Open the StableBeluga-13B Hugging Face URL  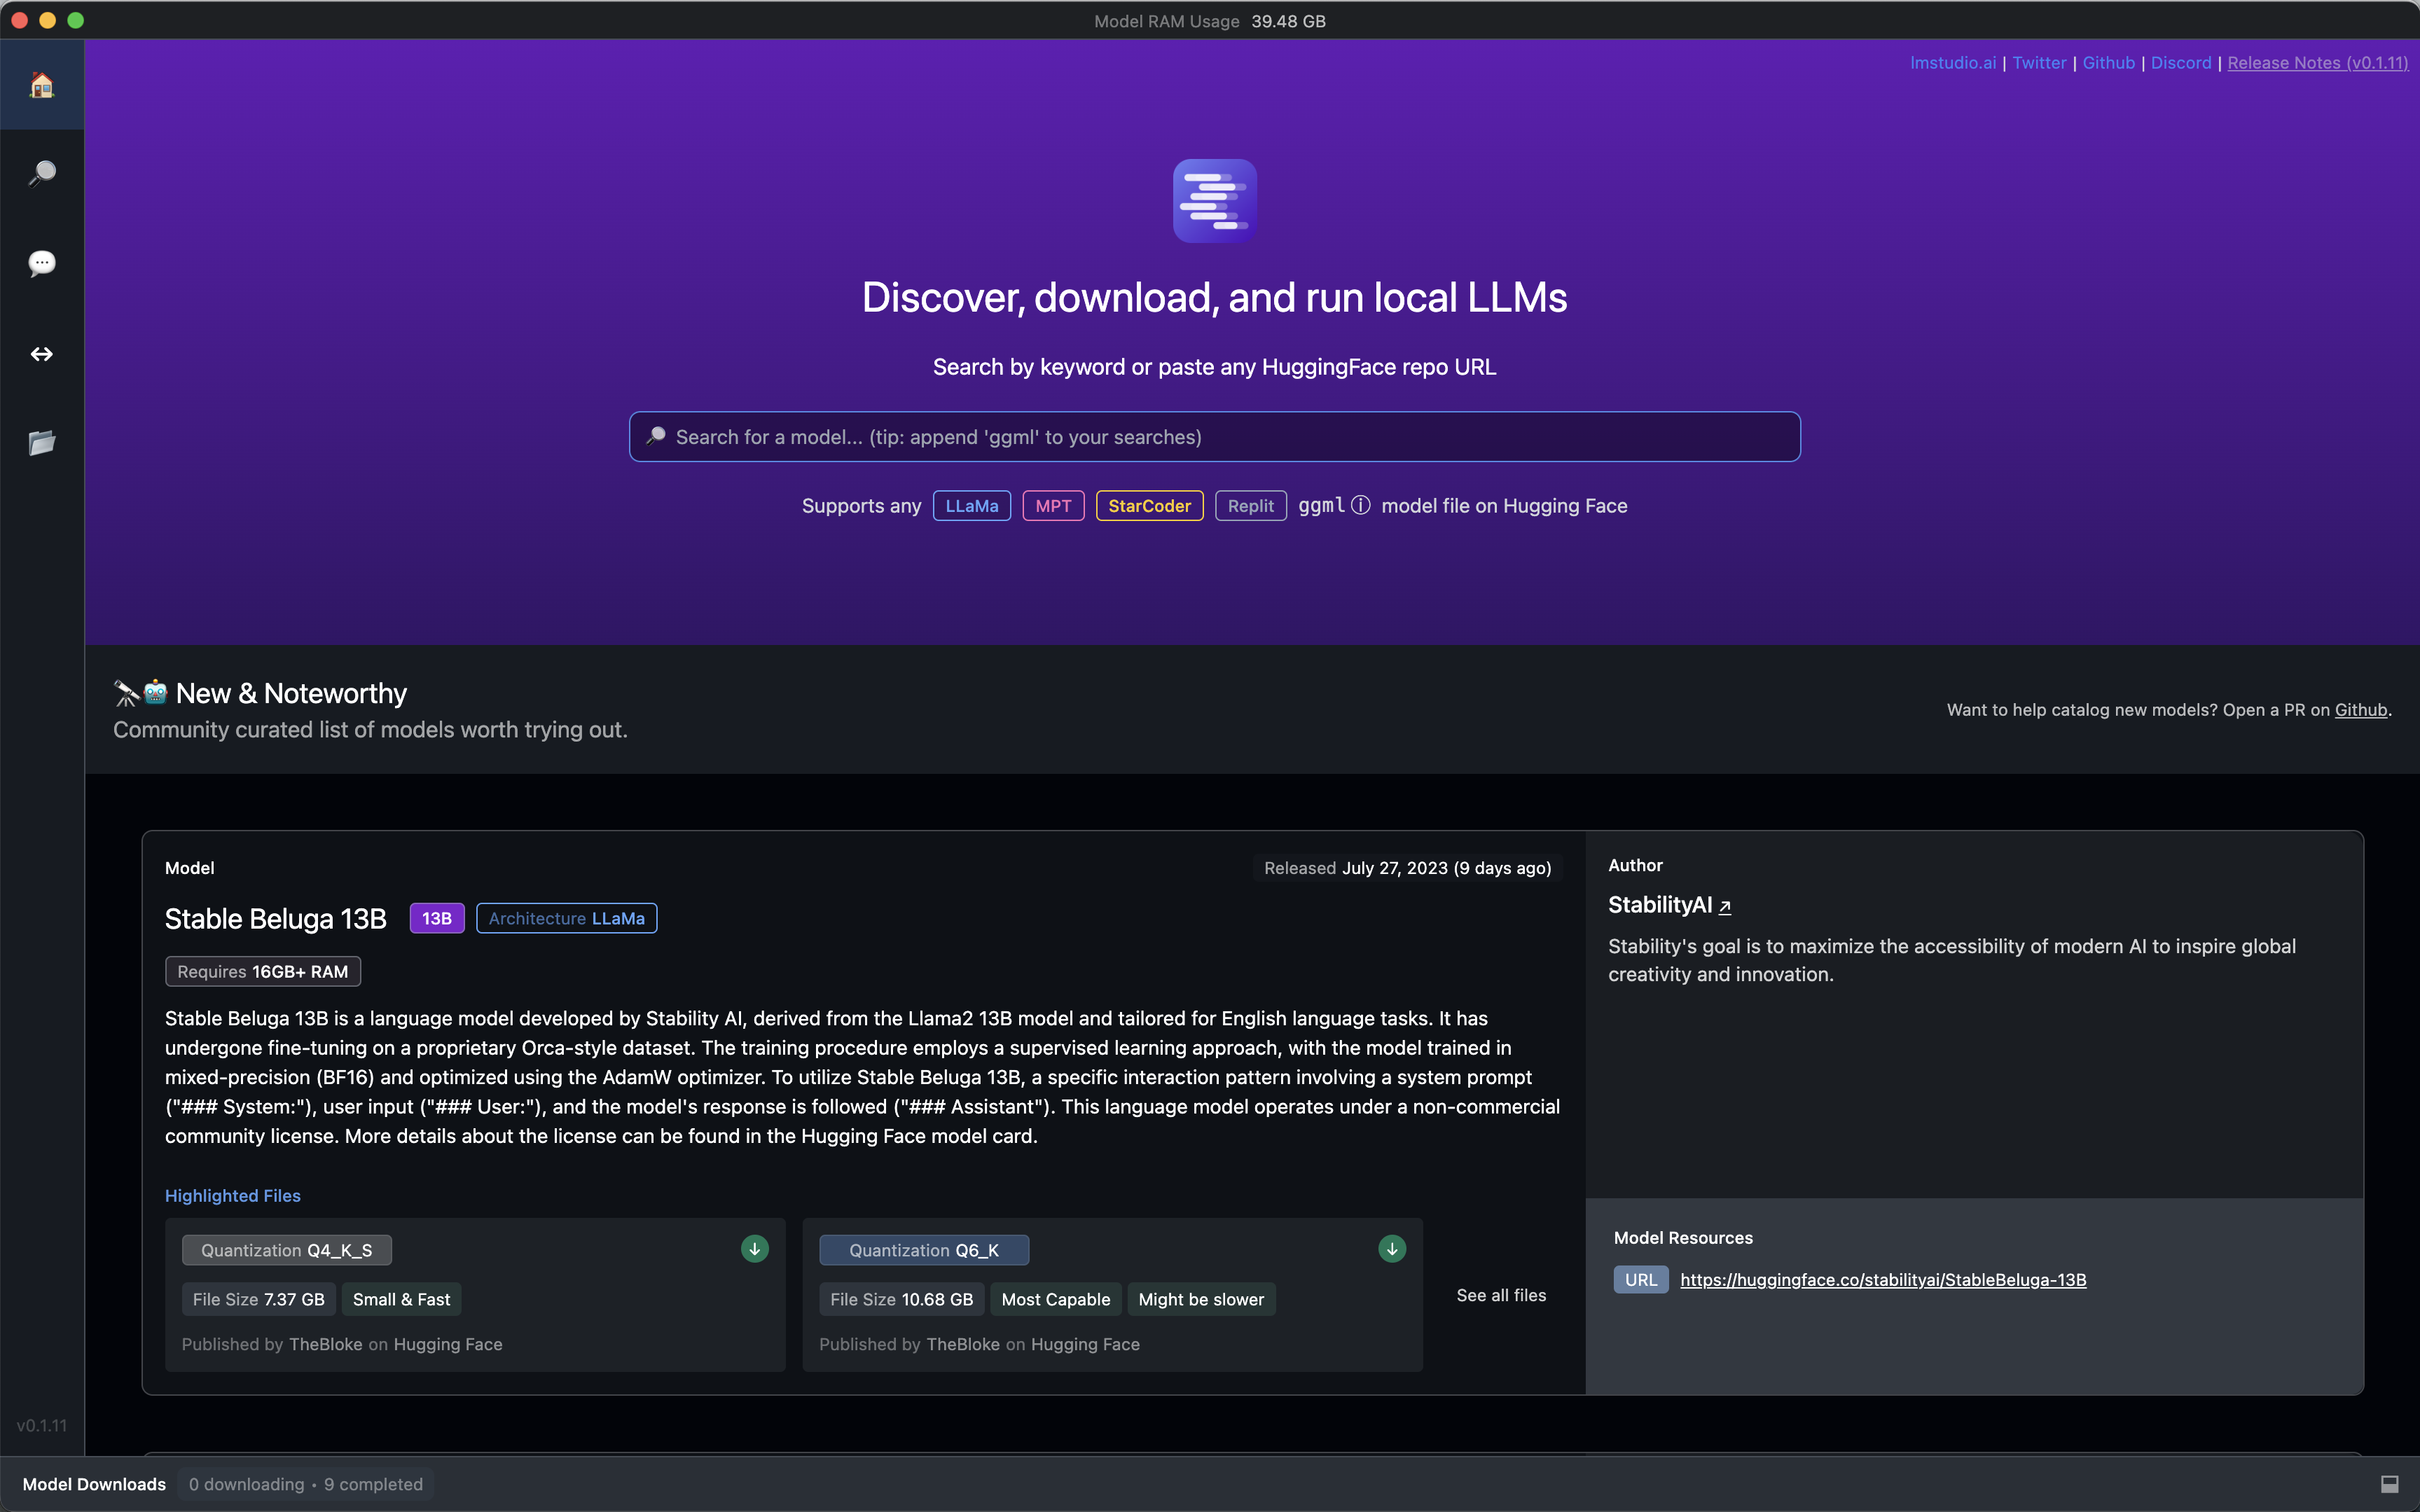1883,1280
